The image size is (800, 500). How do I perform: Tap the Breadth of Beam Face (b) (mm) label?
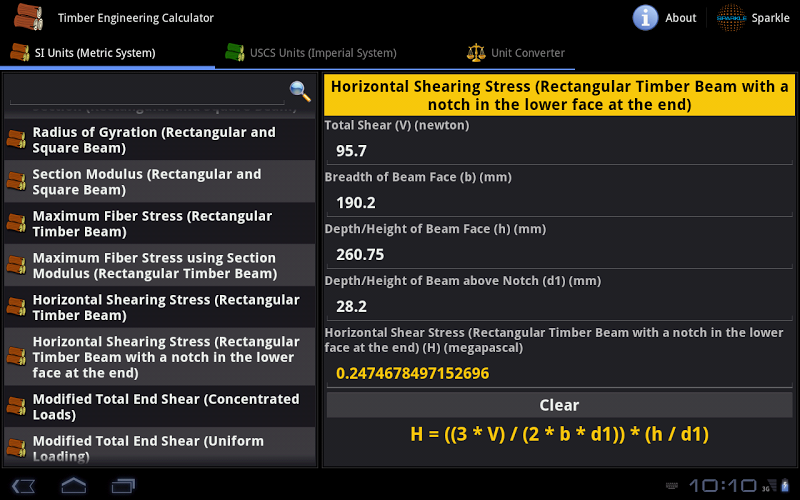click(418, 178)
